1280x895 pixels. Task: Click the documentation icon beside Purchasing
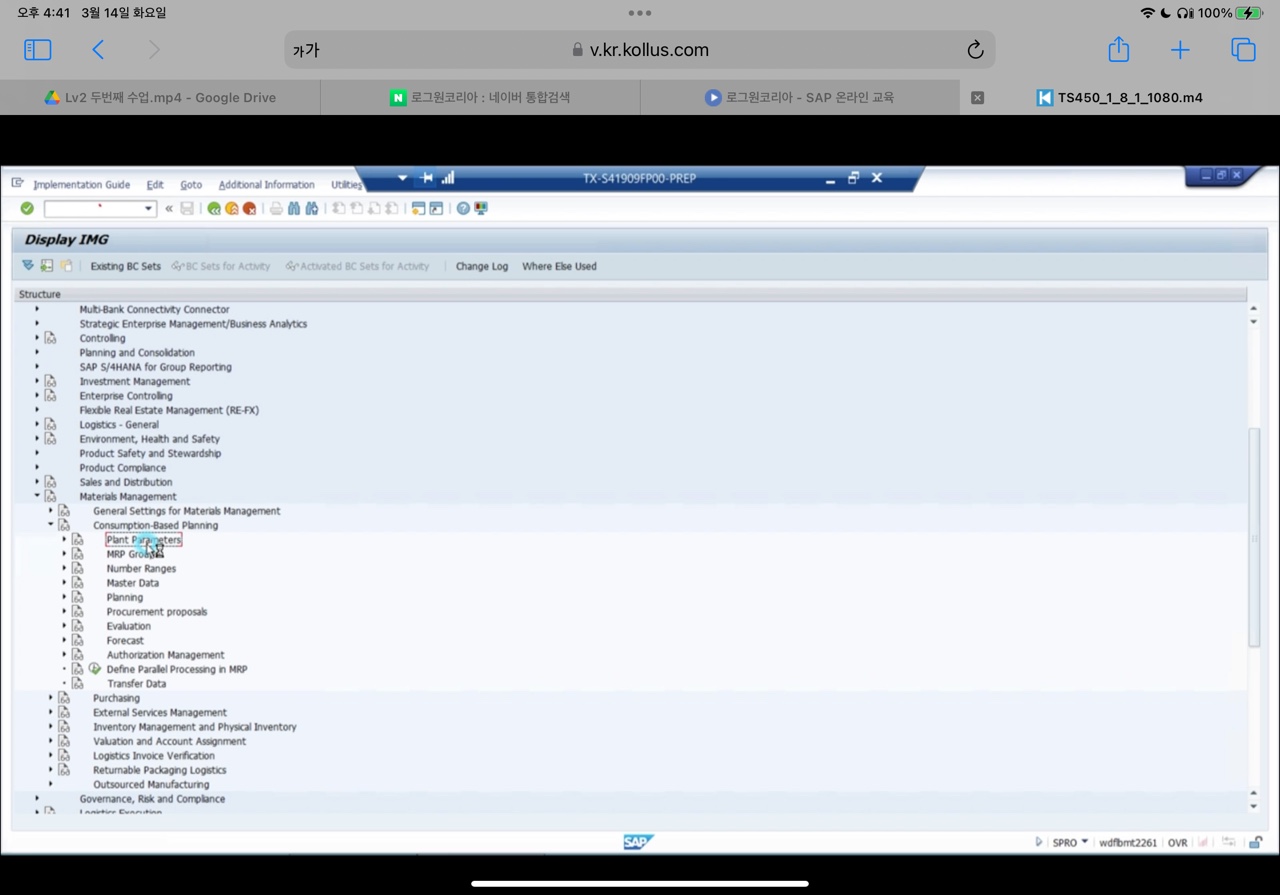(x=64, y=698)
